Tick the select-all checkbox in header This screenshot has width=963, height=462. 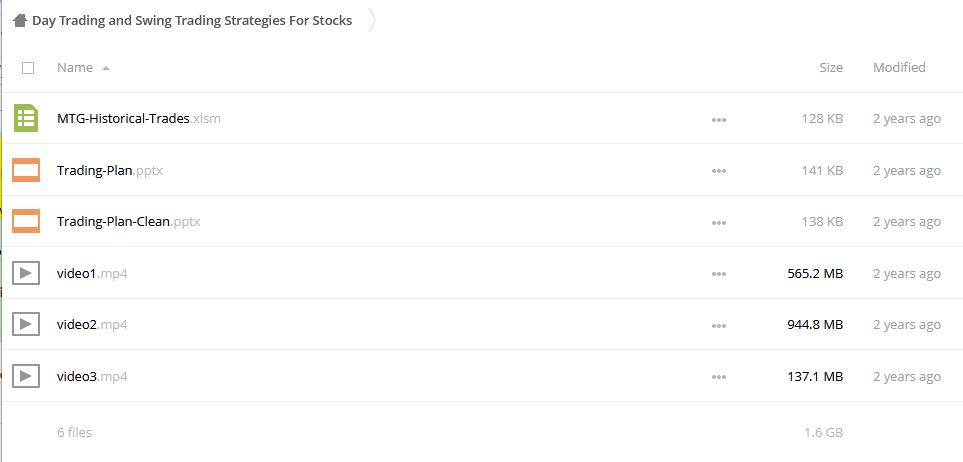pos(28,68)
